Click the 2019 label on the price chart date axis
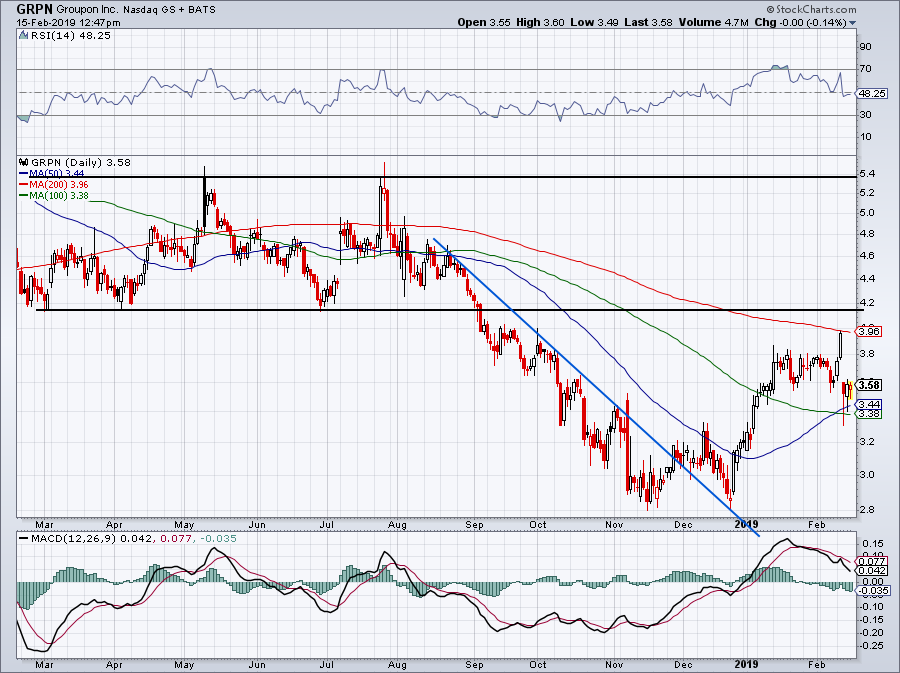900x673 pixels. pyautogui.click(x=746, y=524)
